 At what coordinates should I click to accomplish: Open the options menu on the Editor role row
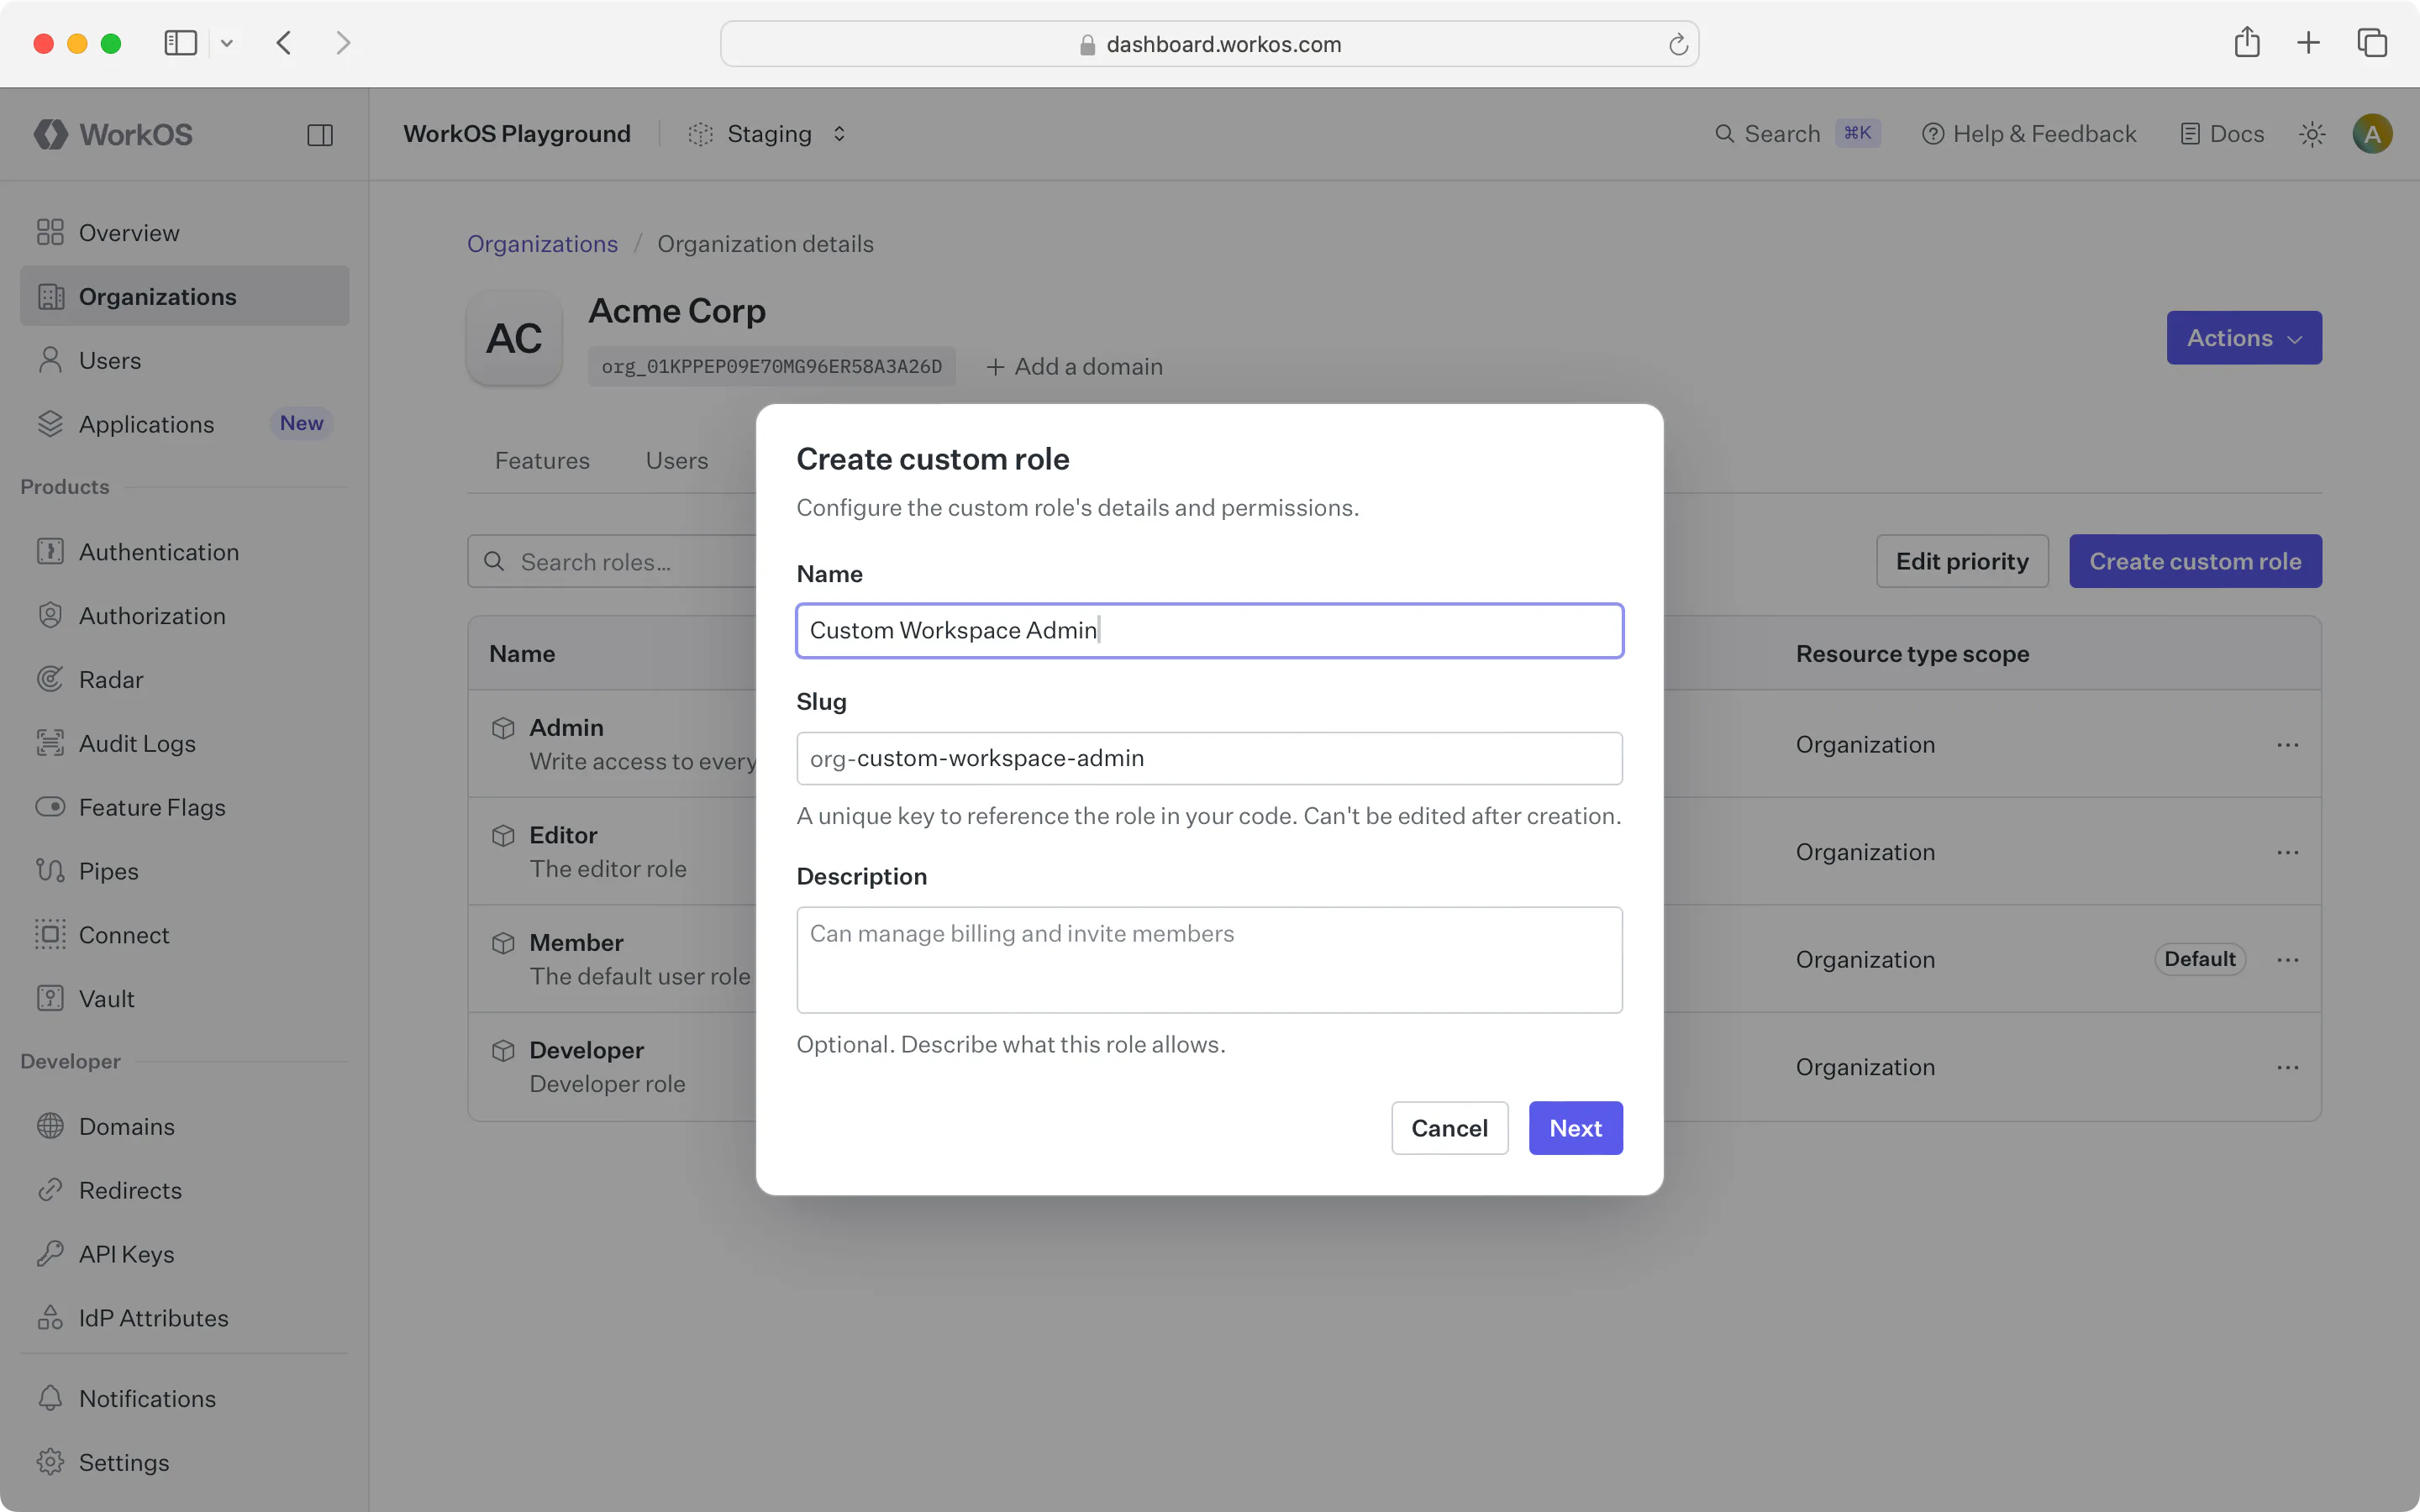coord(2289,851)
